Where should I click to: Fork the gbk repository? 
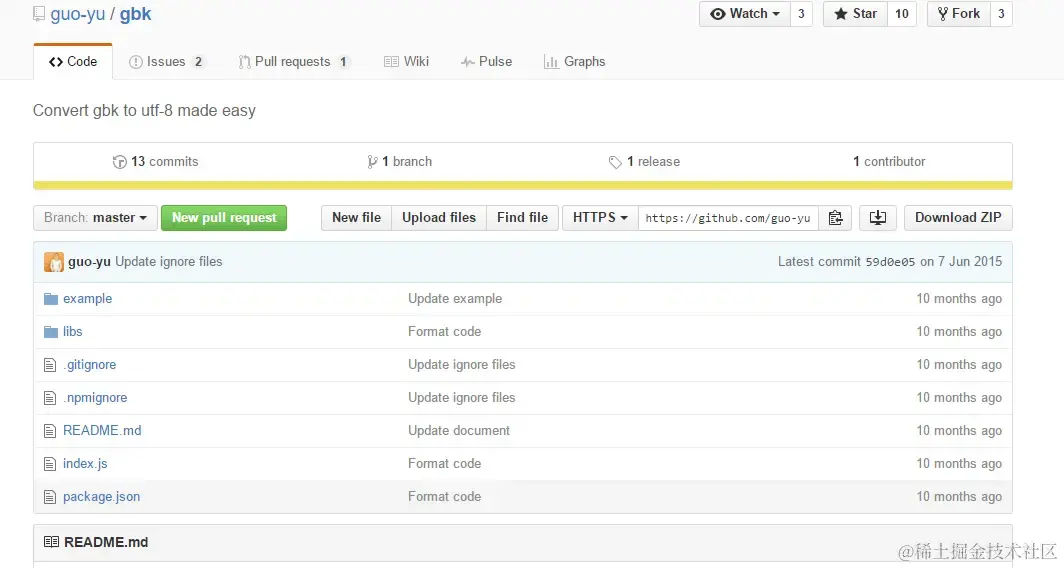(959, 14)
